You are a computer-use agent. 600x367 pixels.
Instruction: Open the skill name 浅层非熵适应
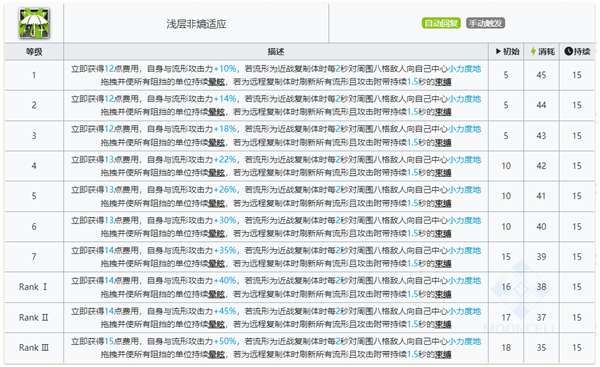[196, 24]
